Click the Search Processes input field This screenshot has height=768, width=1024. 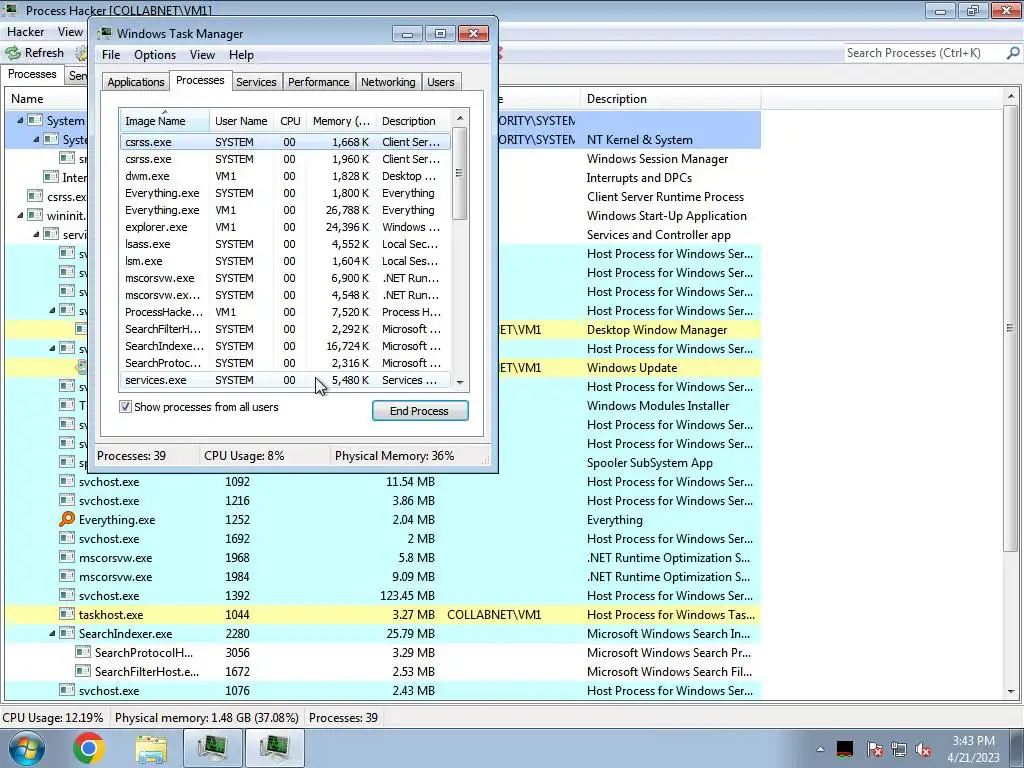(x=923, y=53)
